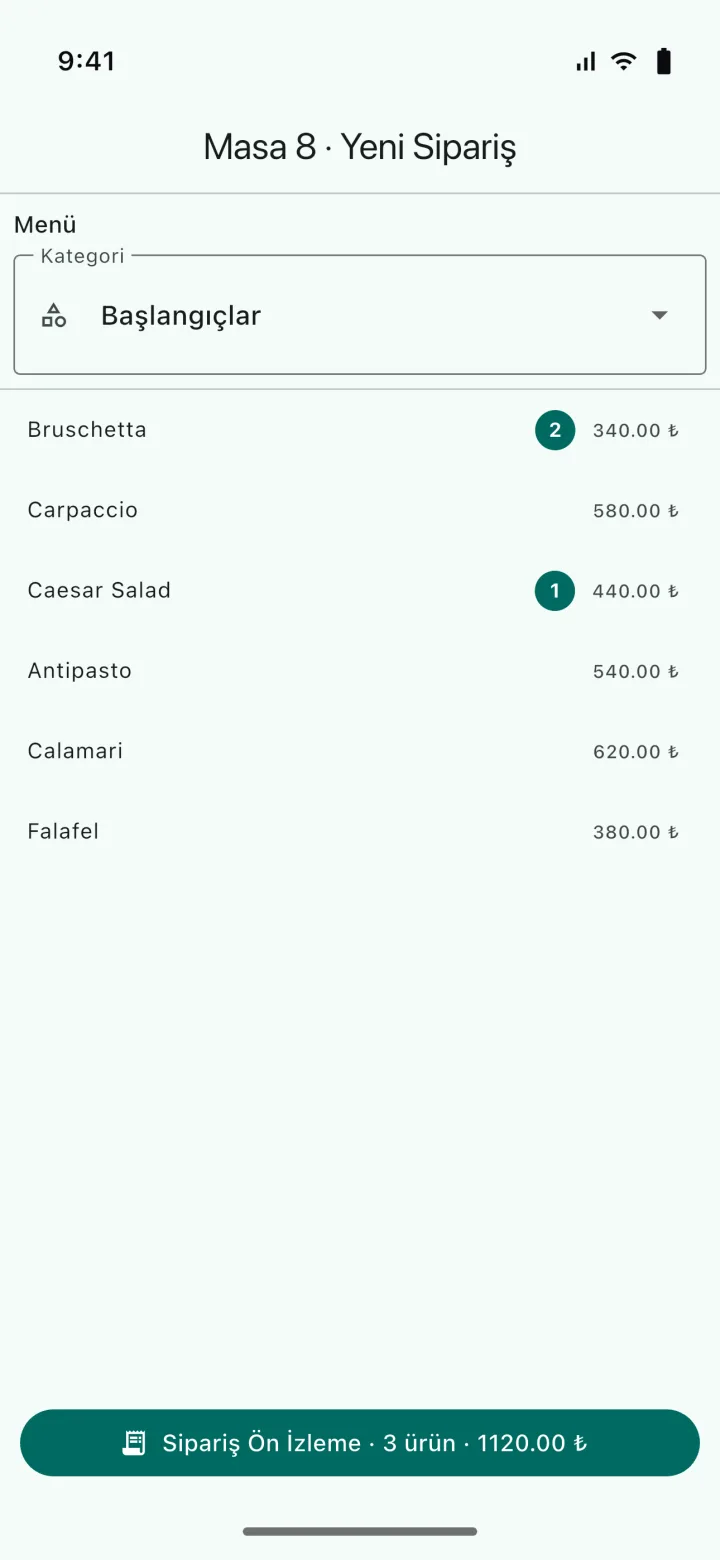This screenshot has width=720, height=1560.
Task: Click the receipt icon in order preview
Action: point(134,1443)
